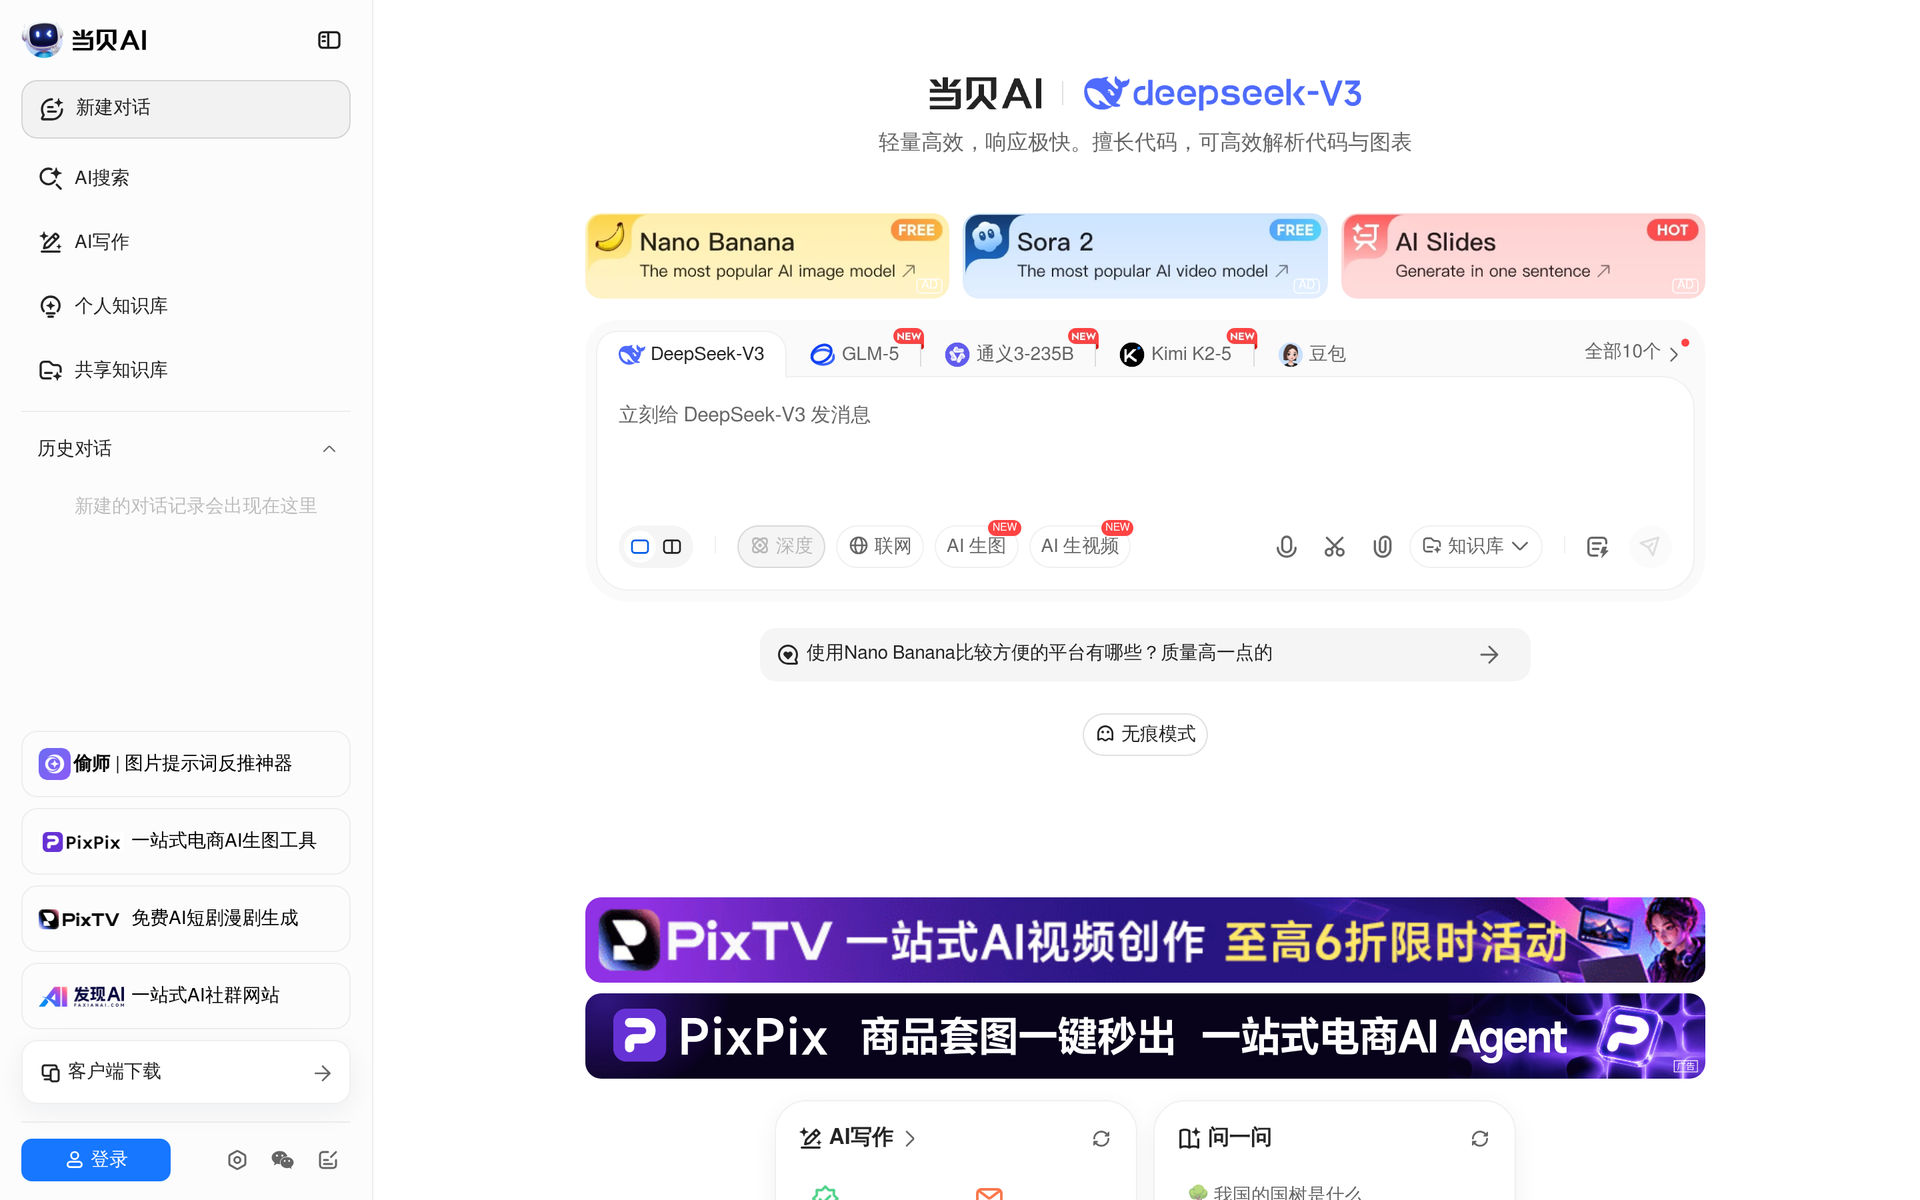This screenshot has width=1920, height=1200.
Task: Open the hexagon settings icon at bottom
Action: coord(237,1160)
